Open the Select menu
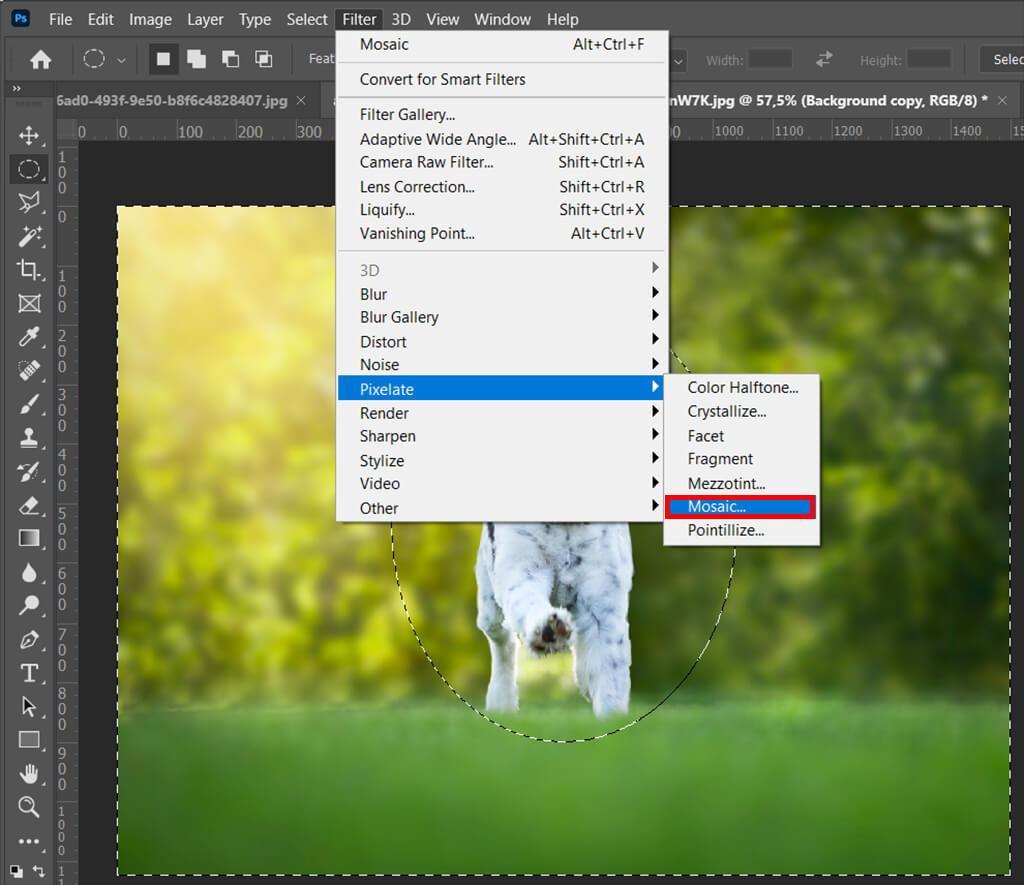 [306, 18]
